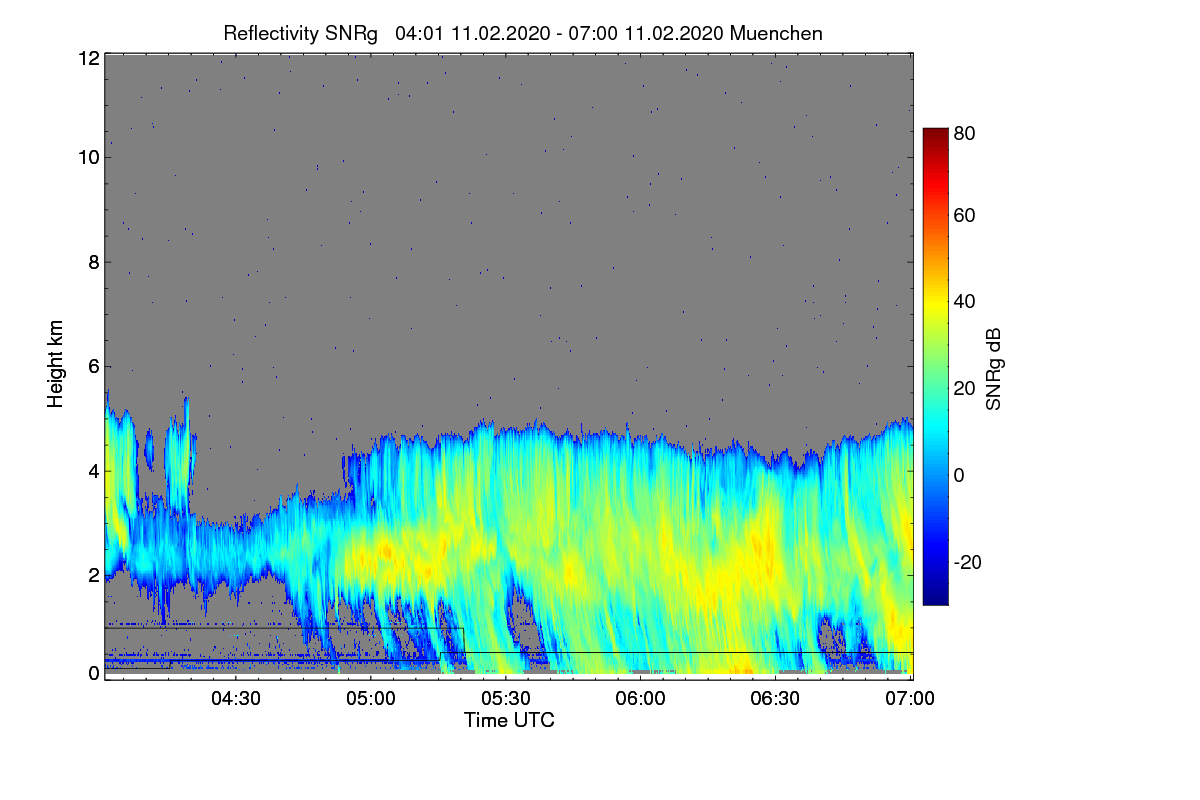Click the 'SNRg dB' colorbar label
1200x800 pixels.
994,369
